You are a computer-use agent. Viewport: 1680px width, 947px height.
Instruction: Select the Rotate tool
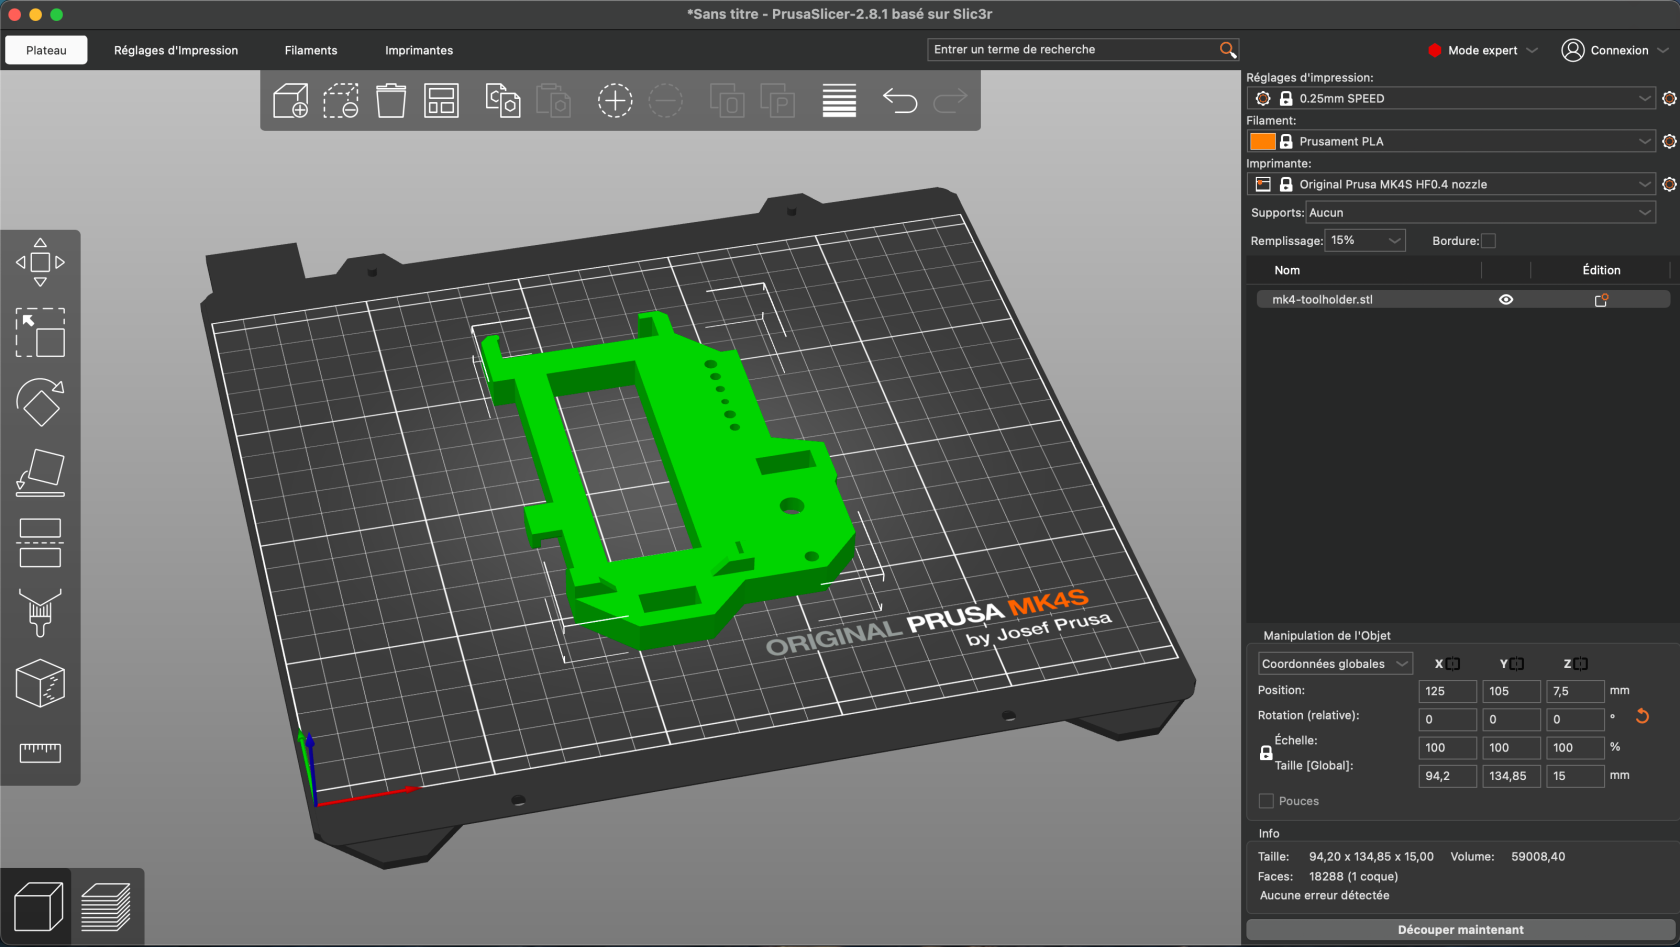pyautogui.click(x=40, y=402)
